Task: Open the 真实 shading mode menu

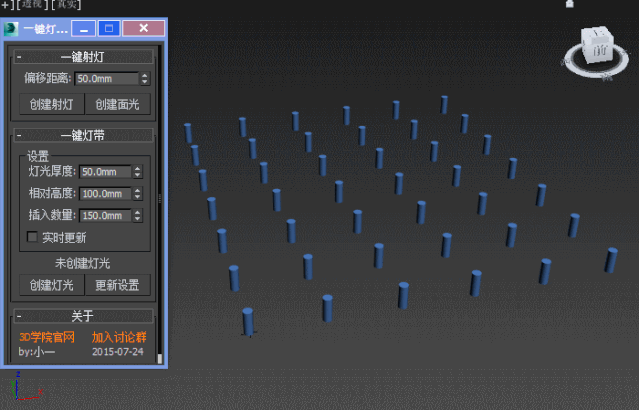Action: tap(66, 4)
